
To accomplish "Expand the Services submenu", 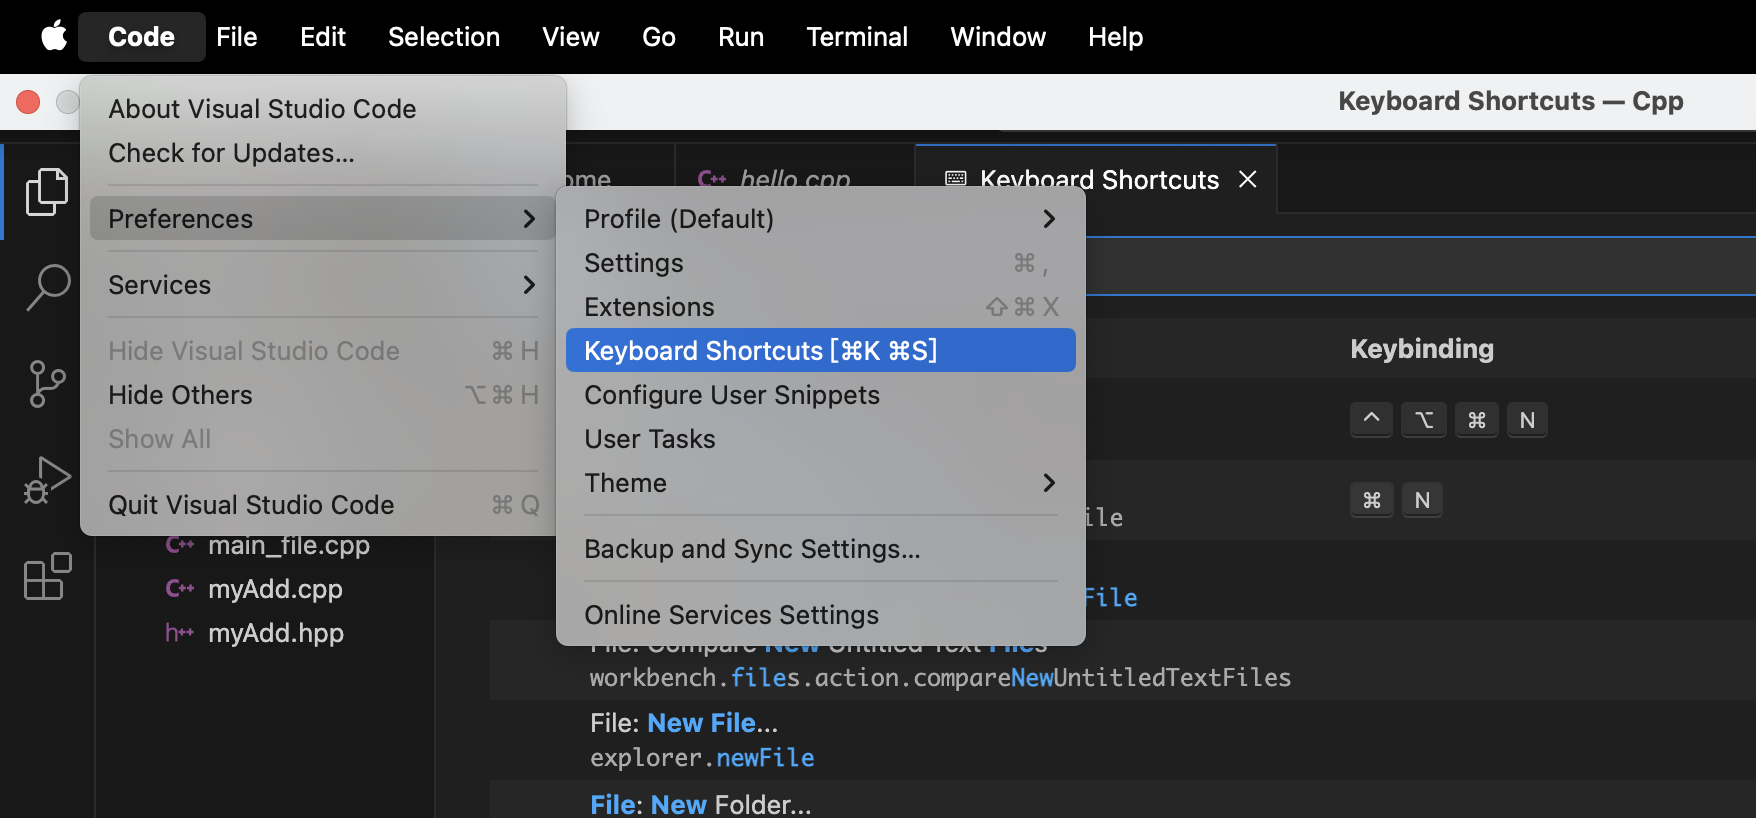I will pos(322,285).
